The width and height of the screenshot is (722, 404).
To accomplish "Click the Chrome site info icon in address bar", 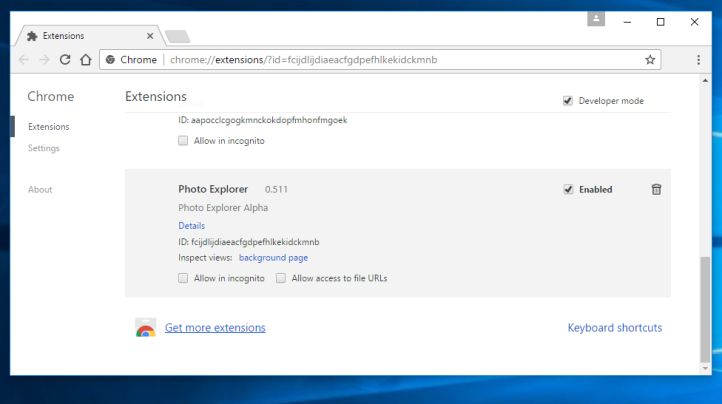I will [110, 59].
